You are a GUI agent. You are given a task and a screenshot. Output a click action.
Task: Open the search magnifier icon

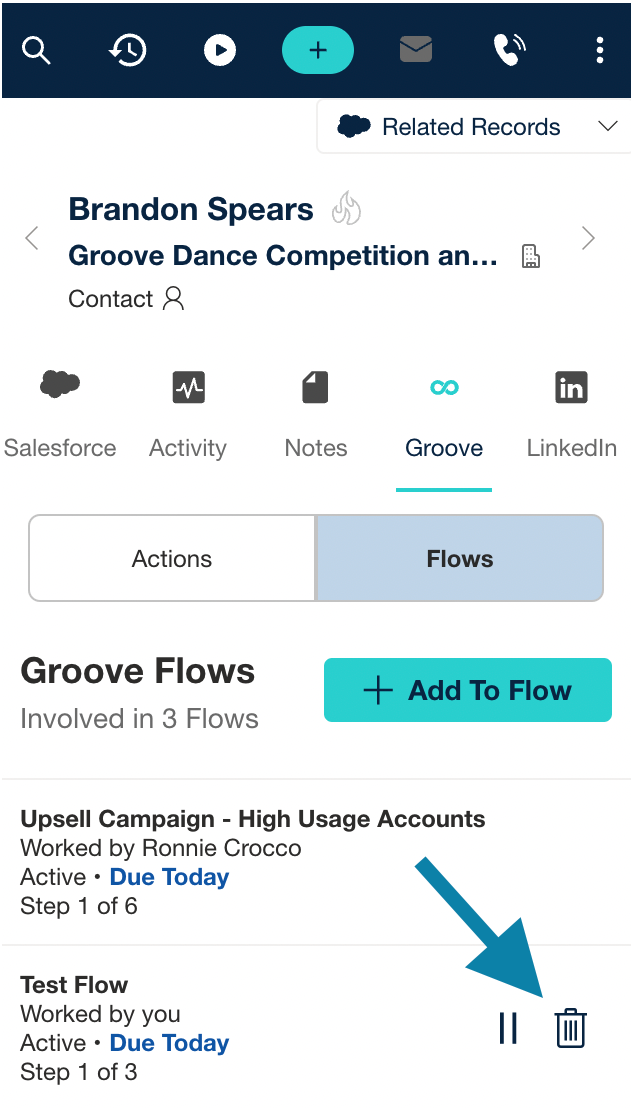click(x=36, y=51)
